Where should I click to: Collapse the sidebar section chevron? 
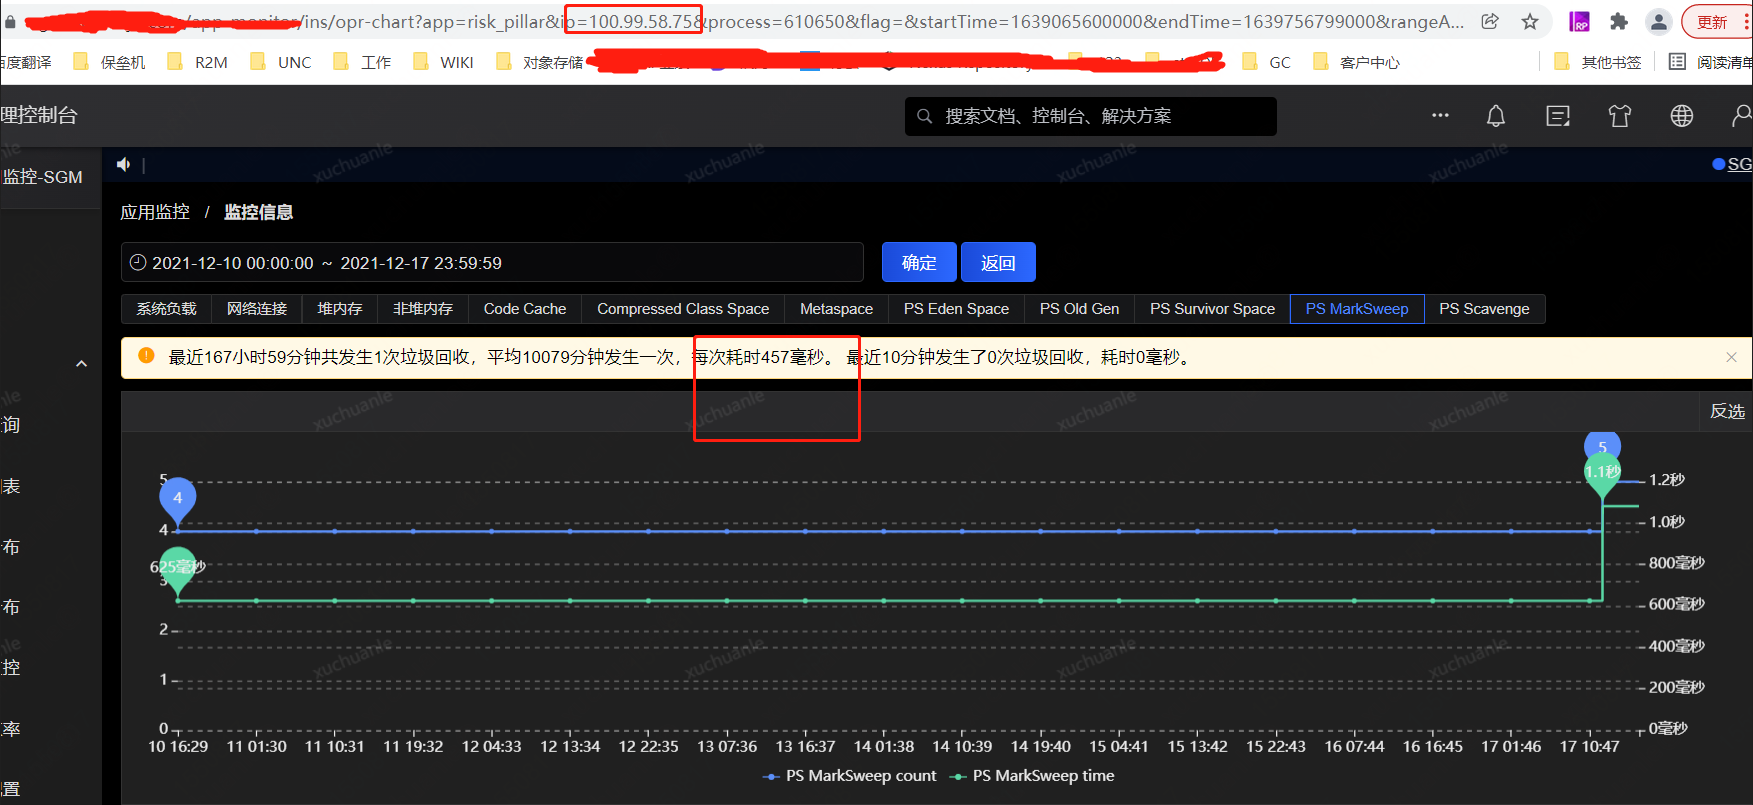82,364
